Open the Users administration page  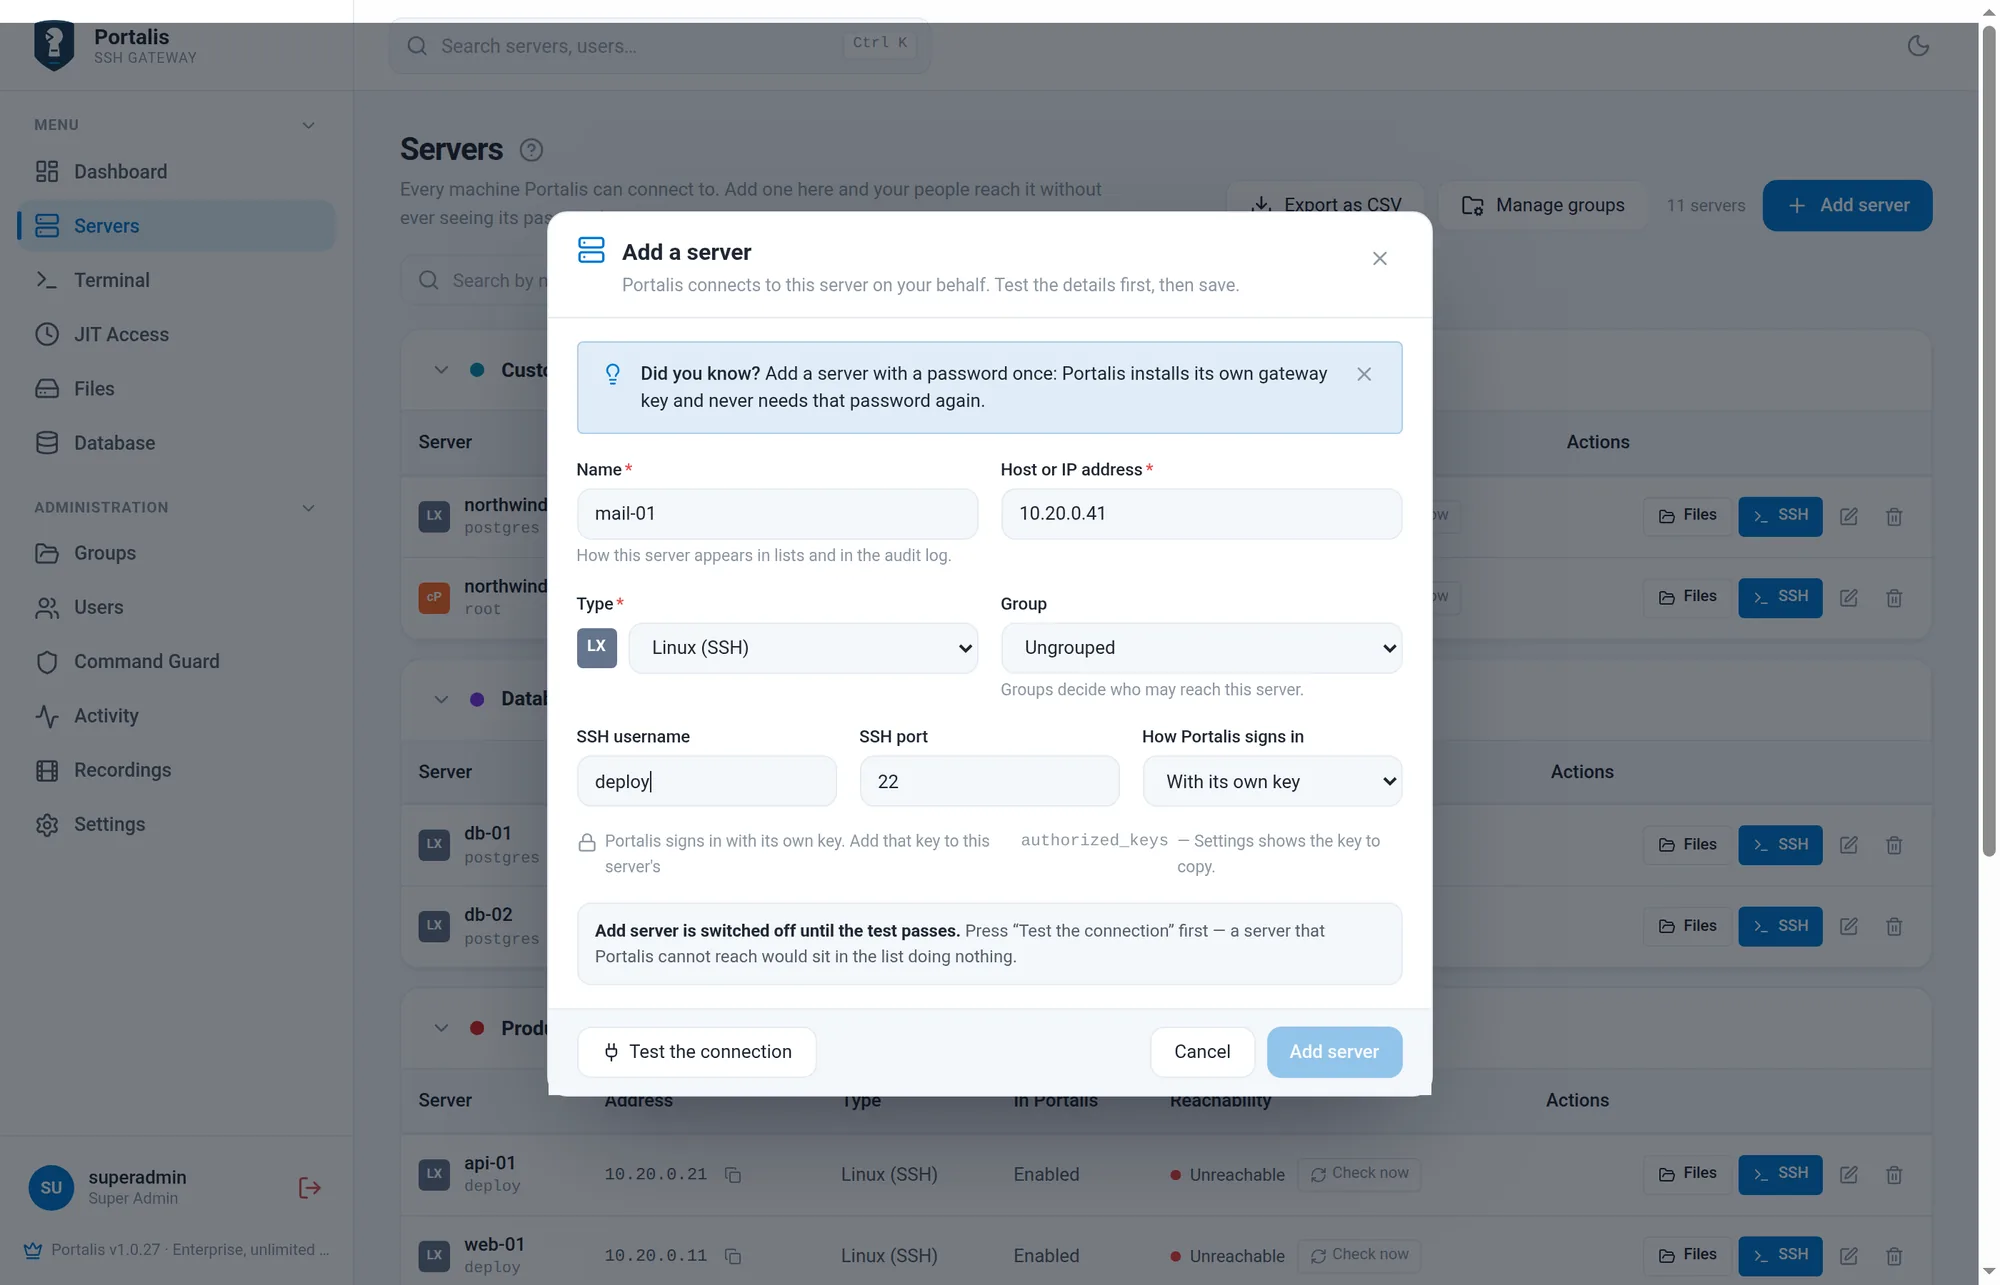click(176, 607)
